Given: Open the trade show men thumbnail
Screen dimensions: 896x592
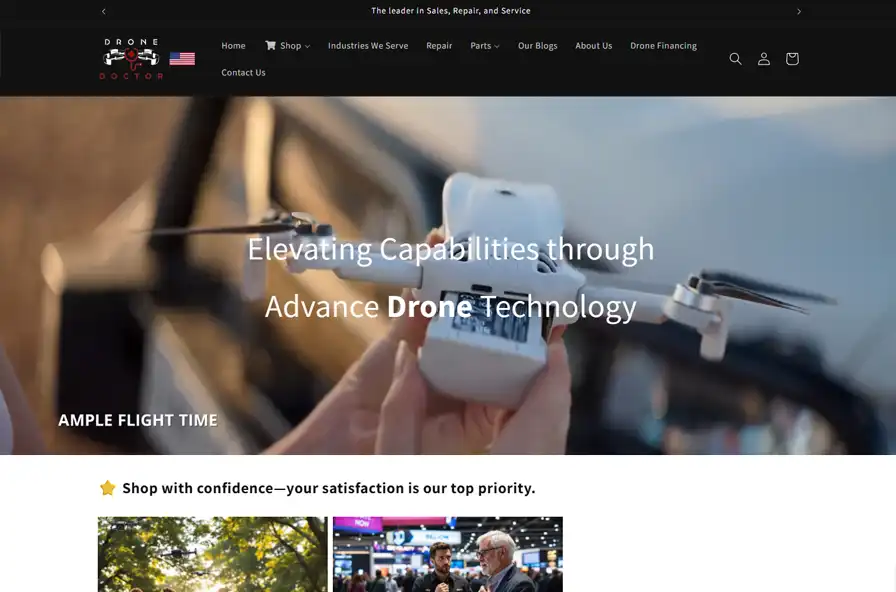Looking at the screenshot, I should point(448,554).
